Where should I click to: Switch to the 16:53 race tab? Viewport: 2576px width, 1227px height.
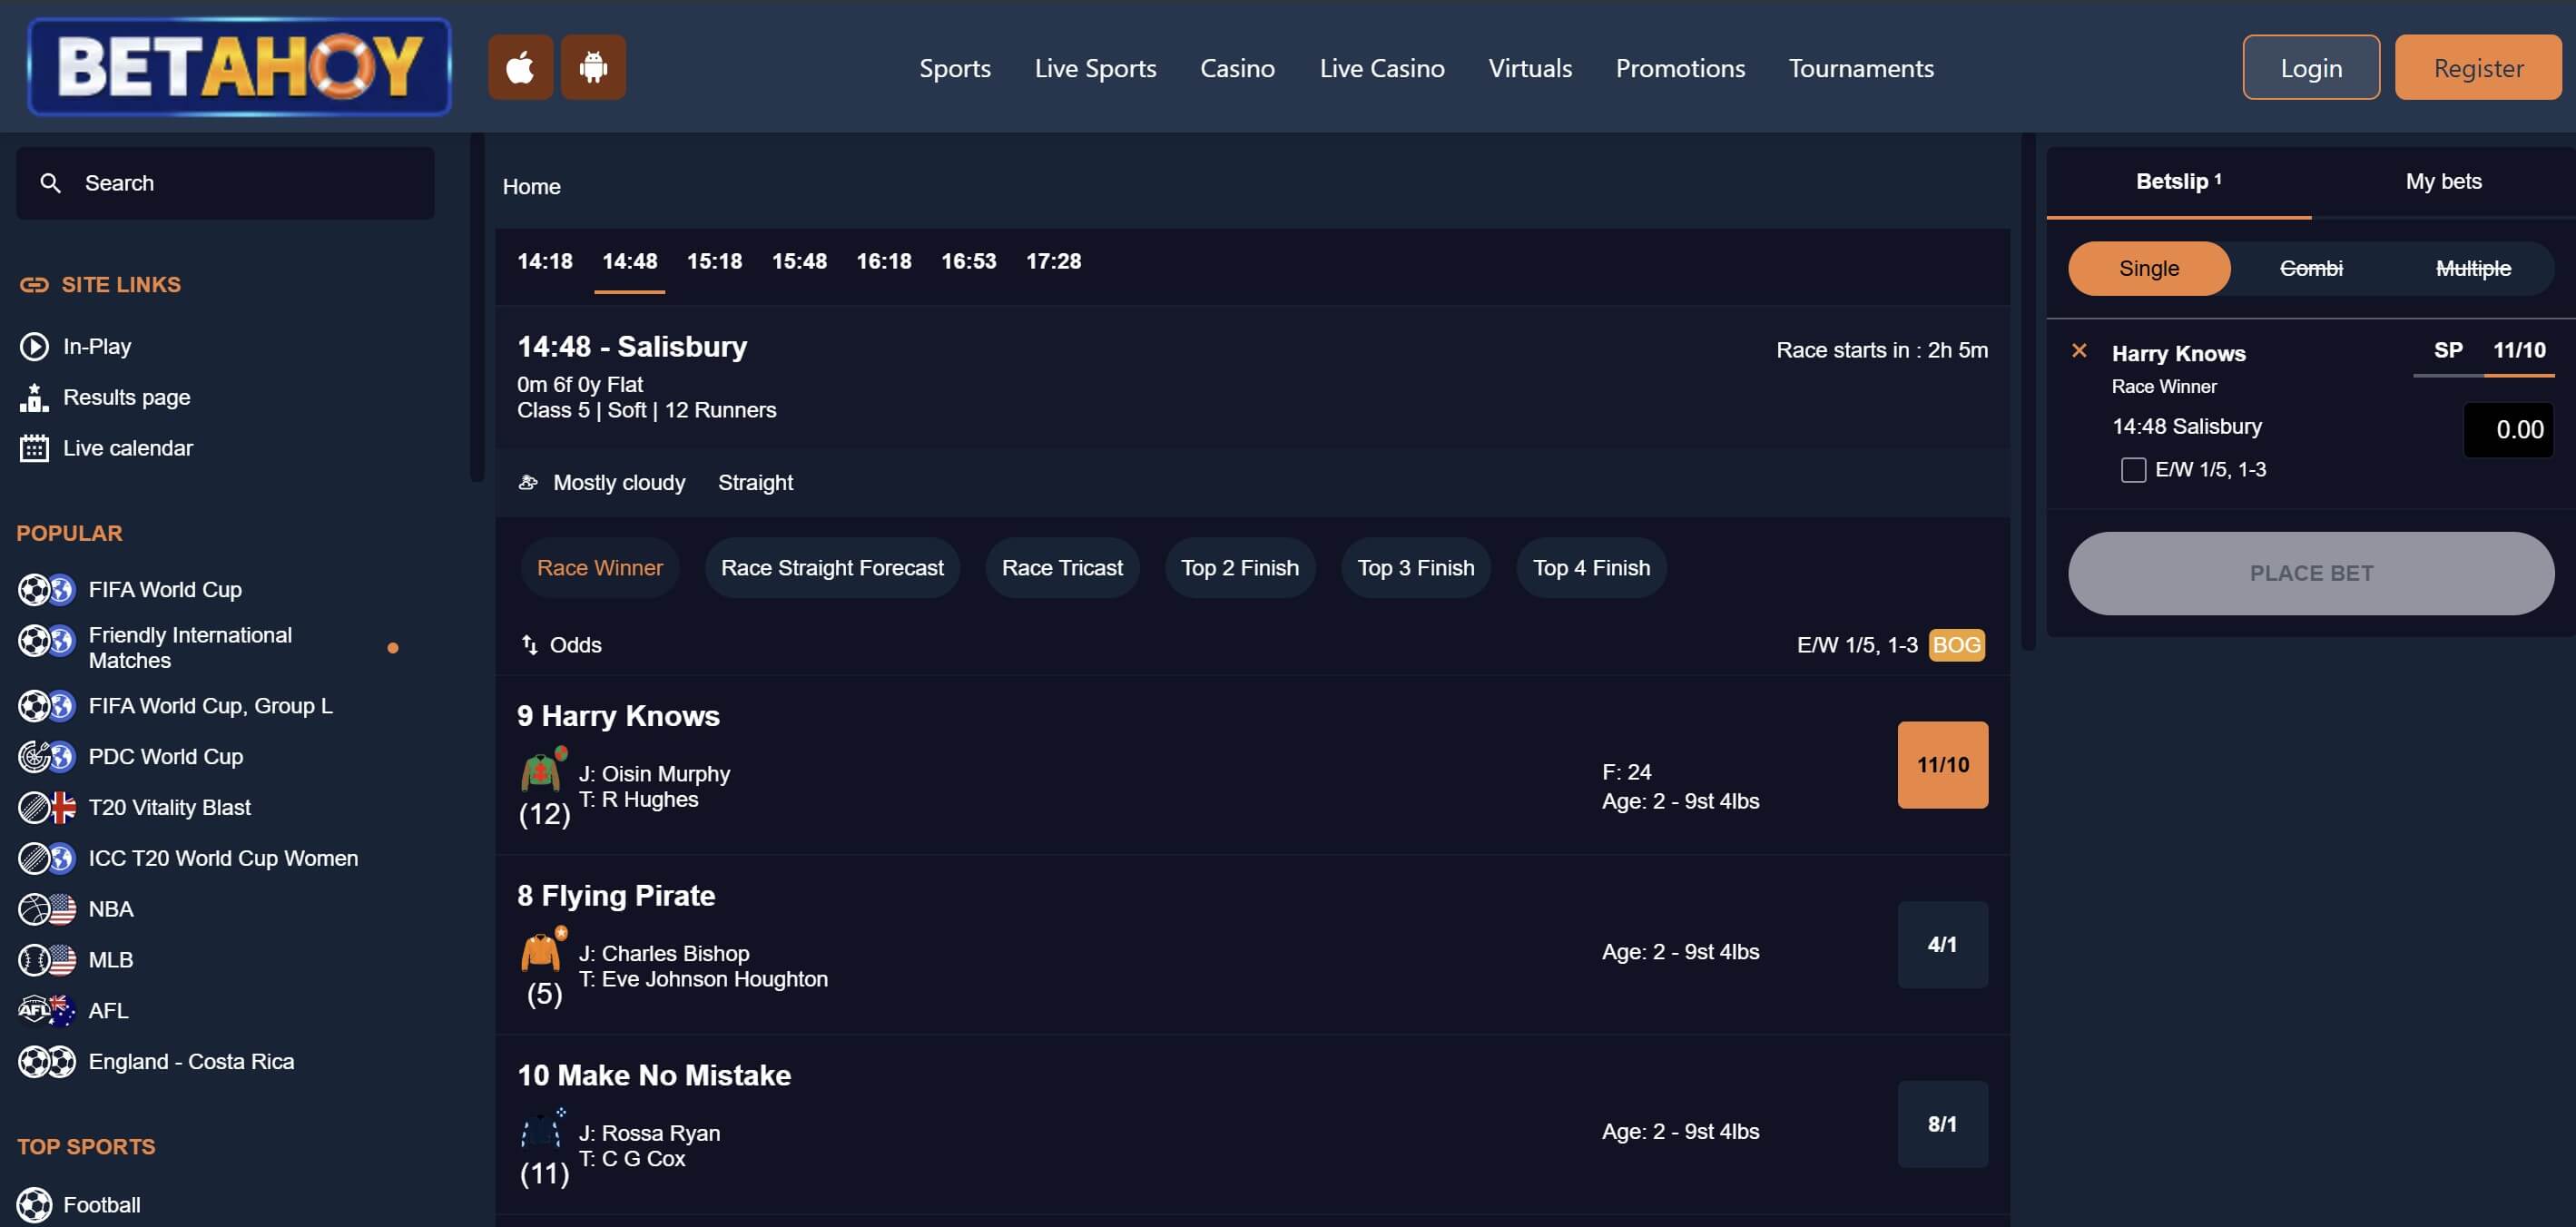pos(968,262)
